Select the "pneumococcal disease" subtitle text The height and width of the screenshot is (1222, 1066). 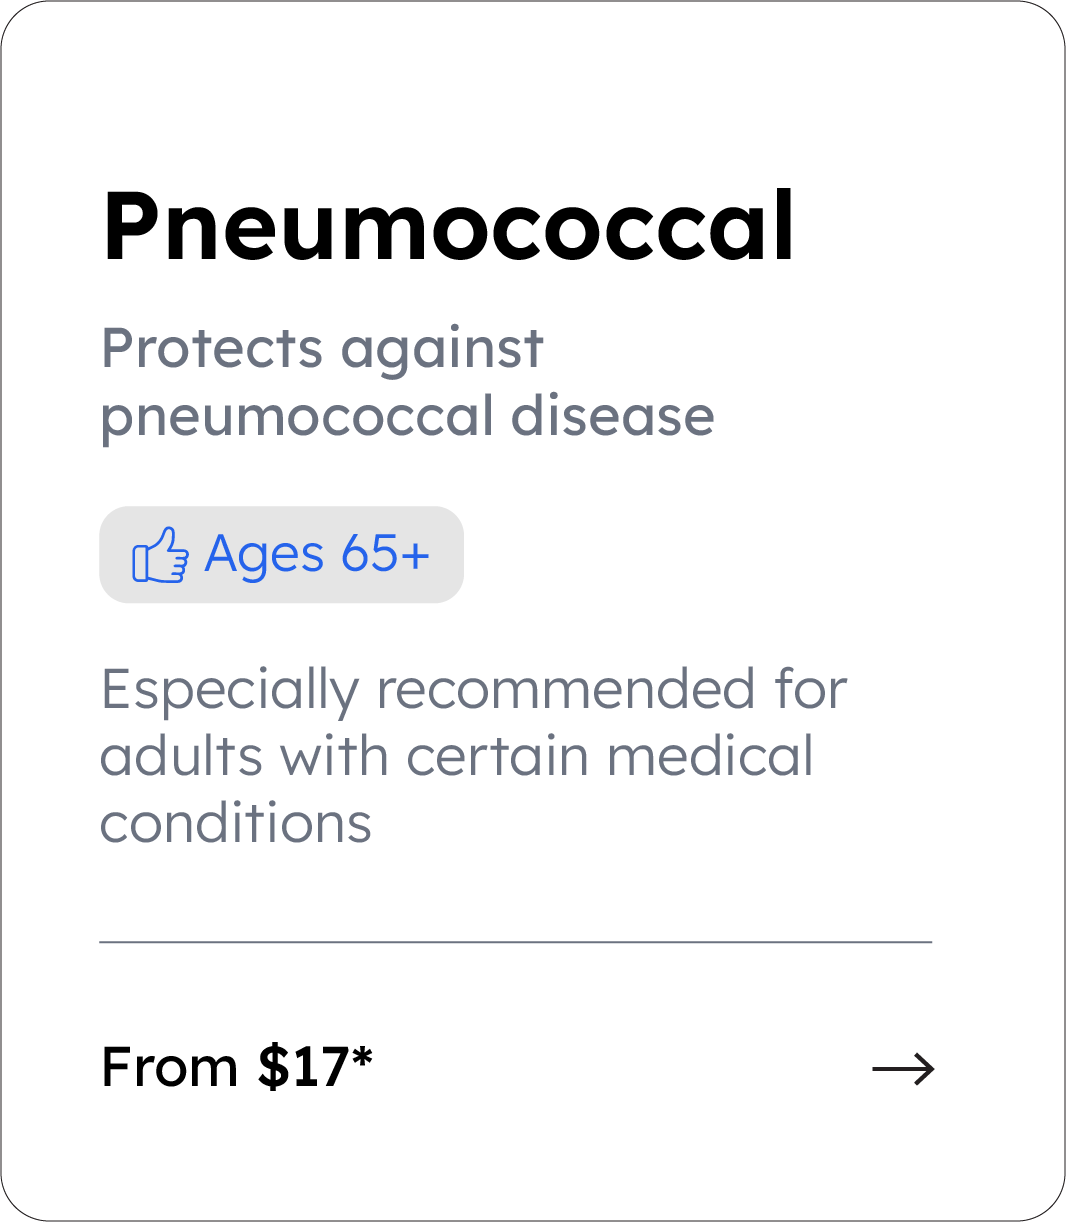tap(407, 416)
